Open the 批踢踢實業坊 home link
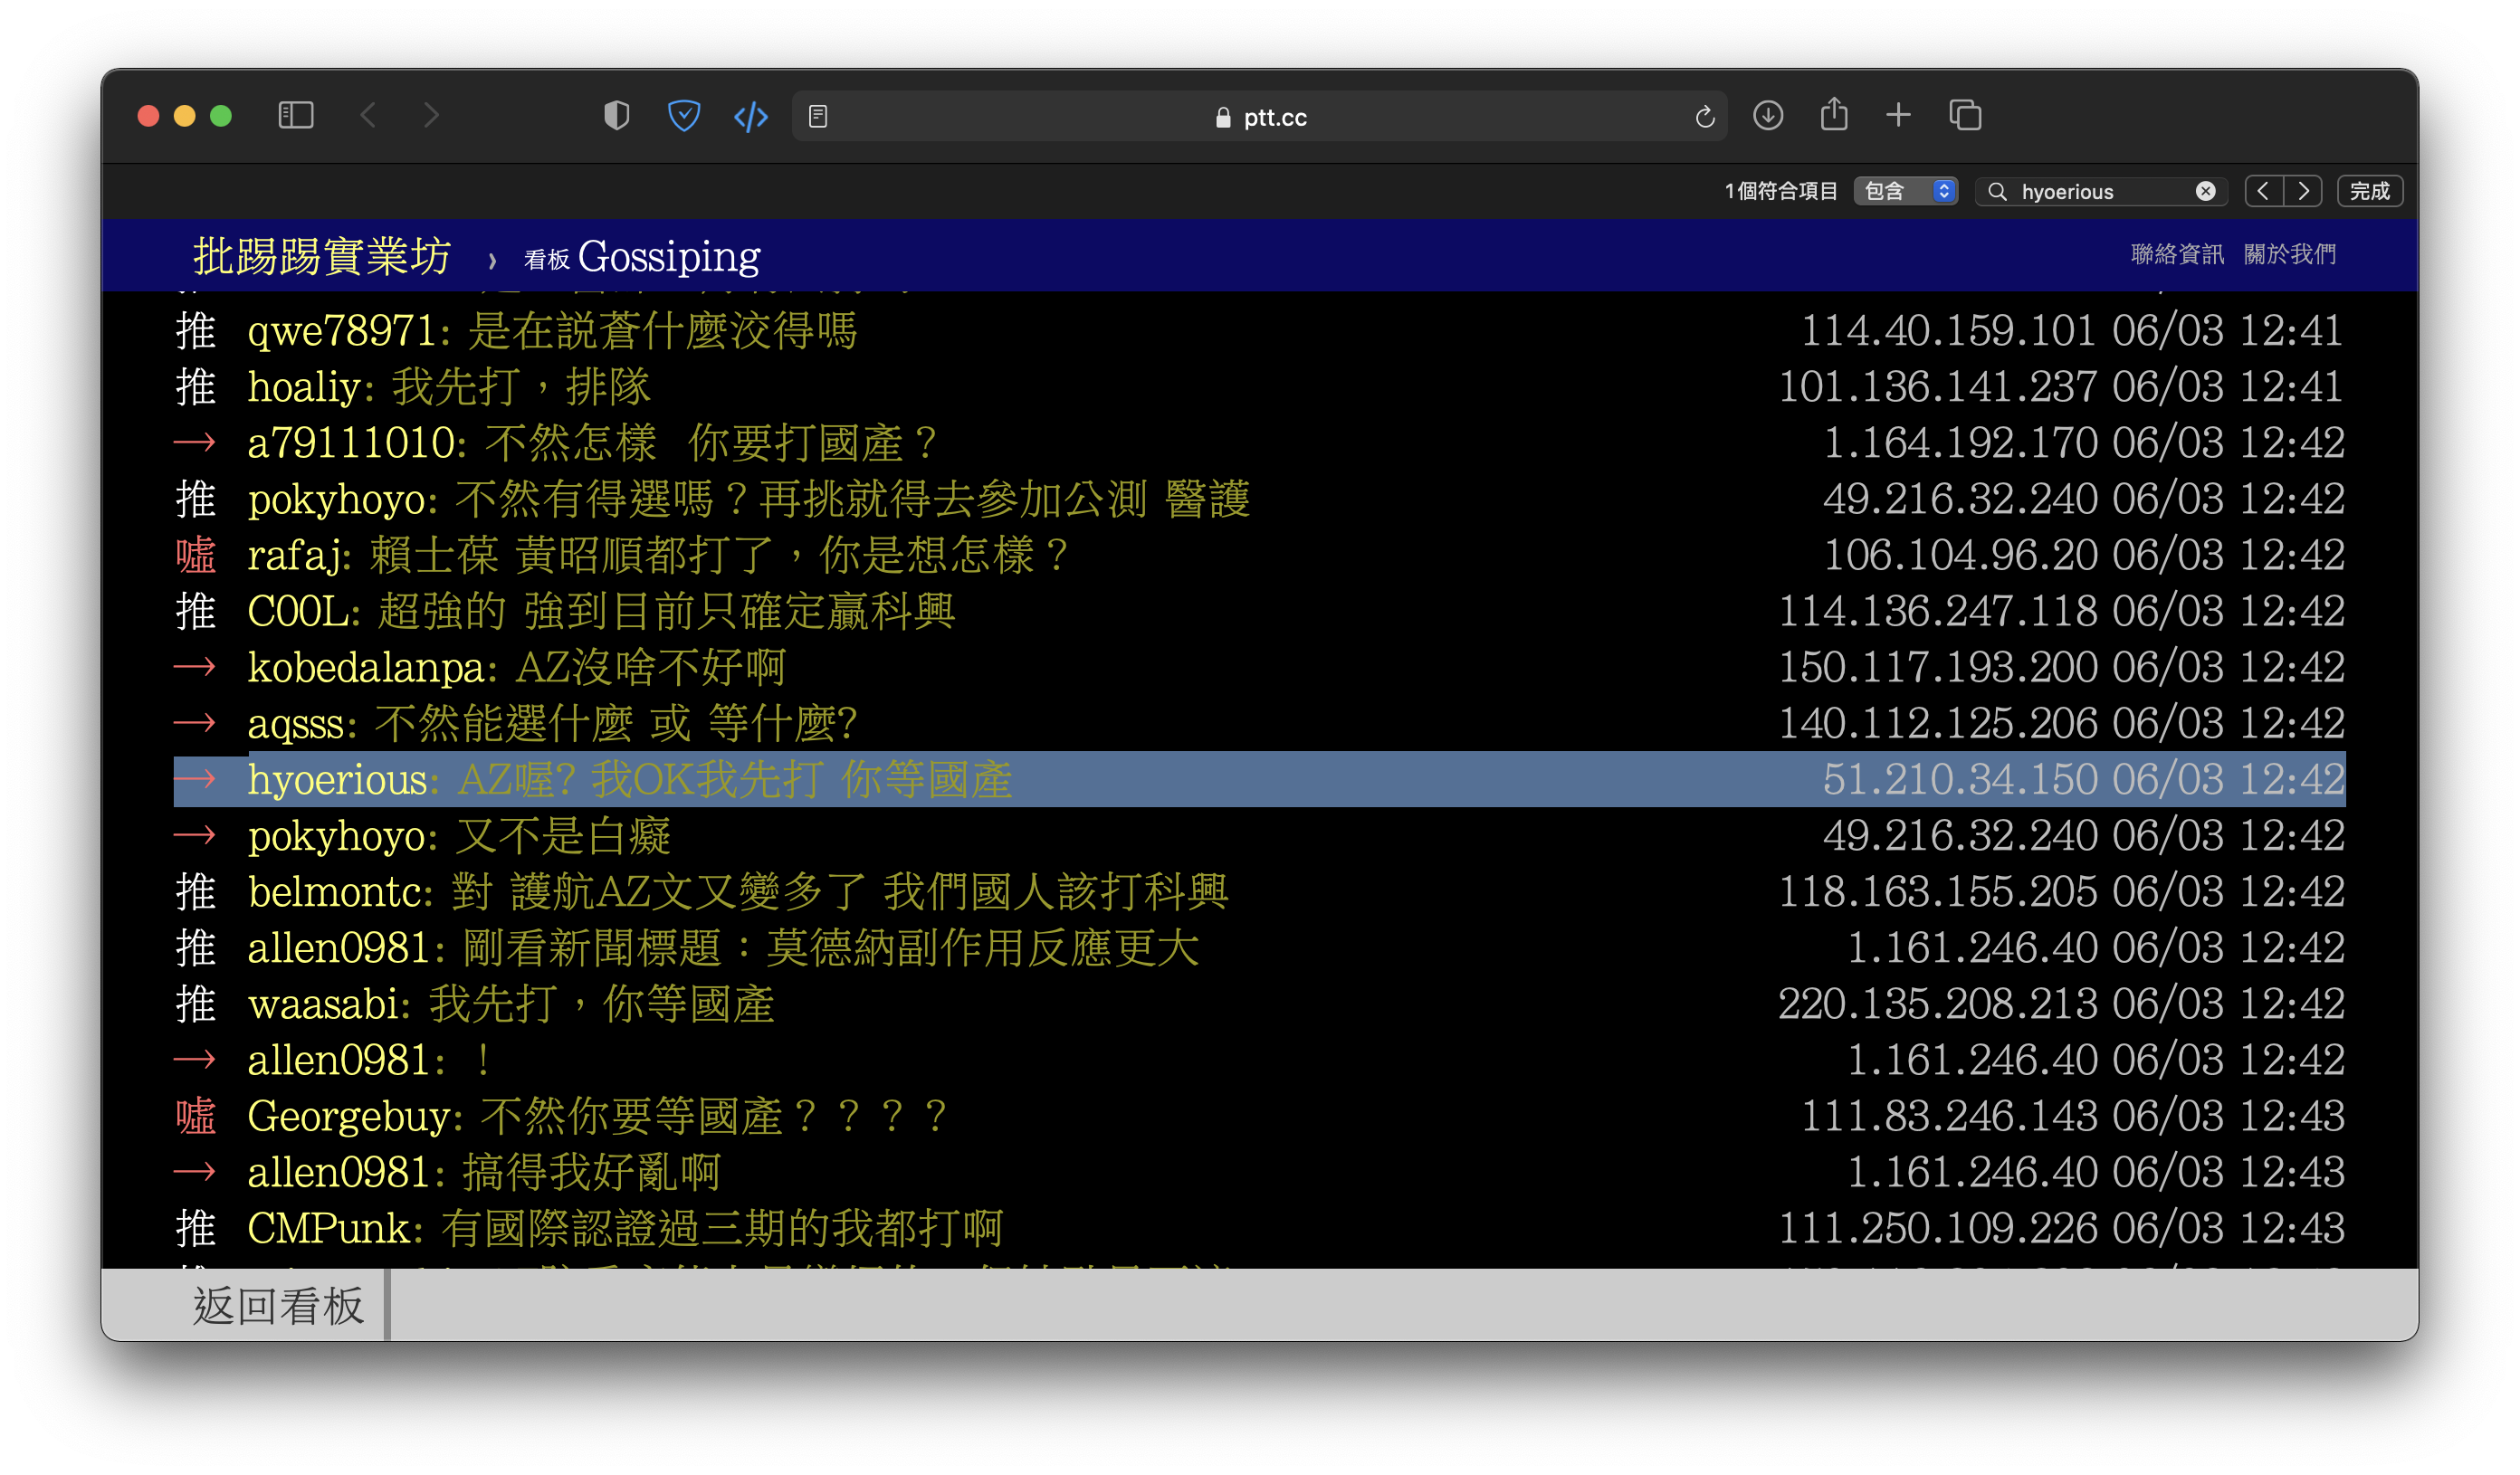 point(322,257)
